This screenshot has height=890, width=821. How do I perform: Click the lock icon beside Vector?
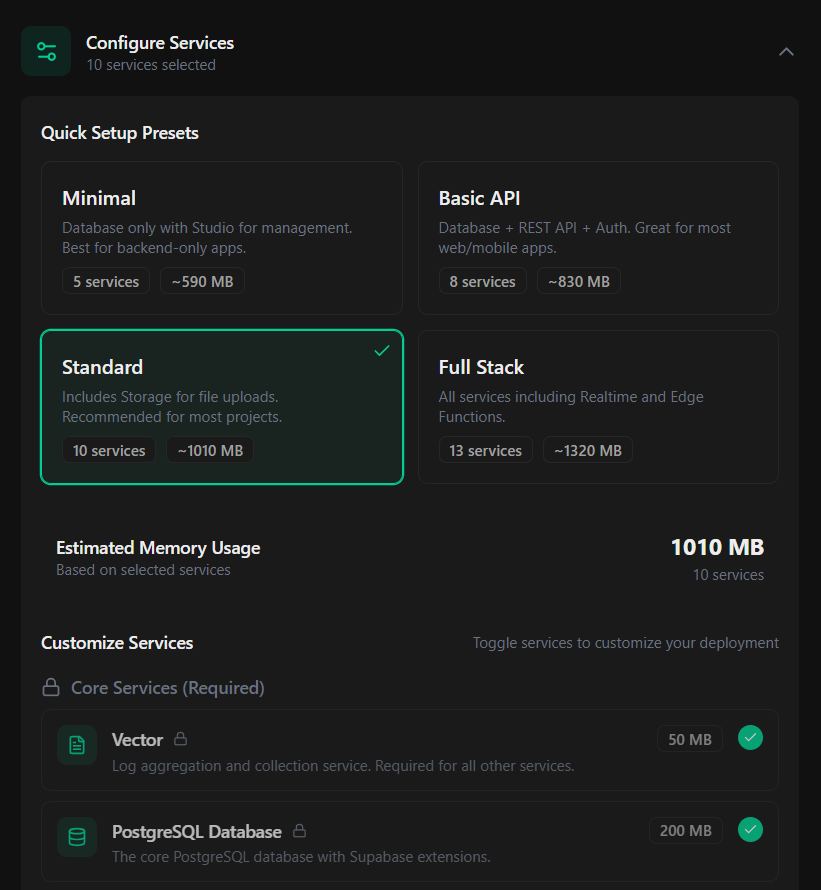click(180, 739)
